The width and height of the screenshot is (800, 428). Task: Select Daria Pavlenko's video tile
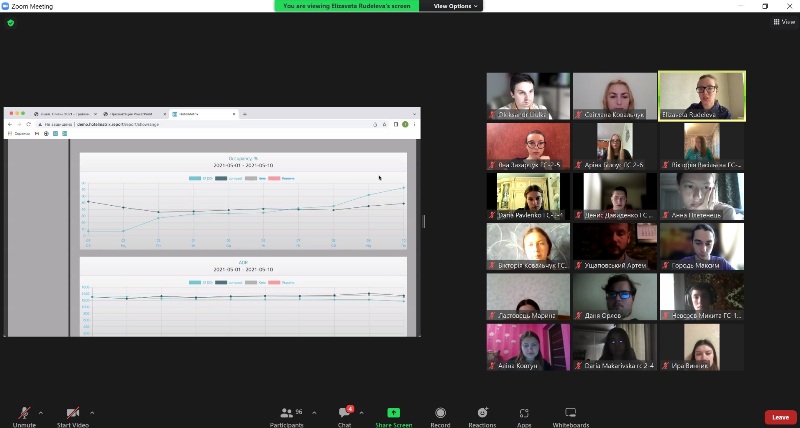point(528,196)
